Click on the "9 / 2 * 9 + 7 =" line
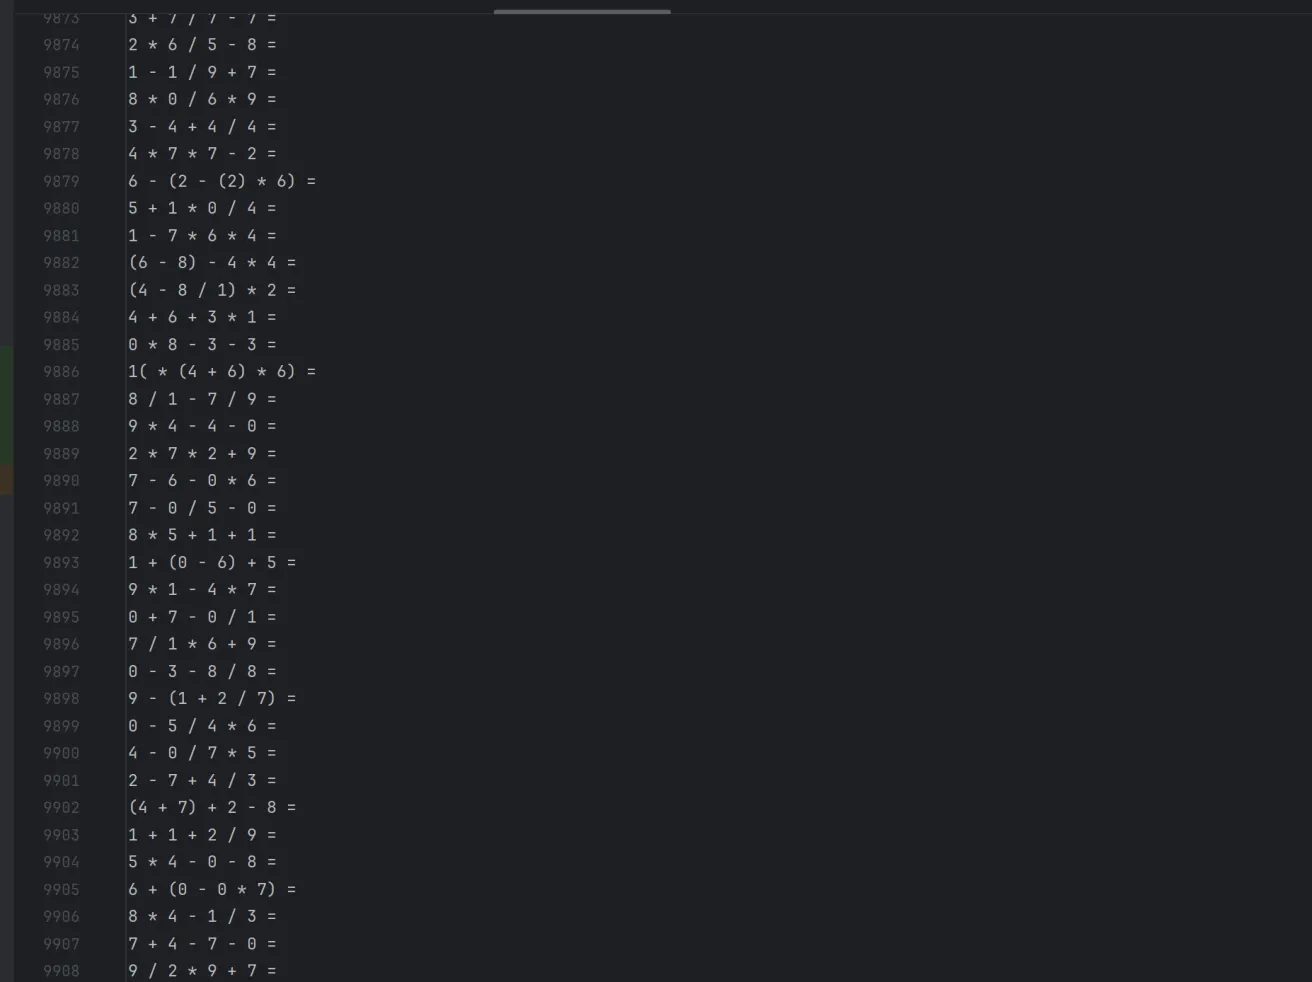Viewport: 1312px width, 982px height. [x=202, y=971]
